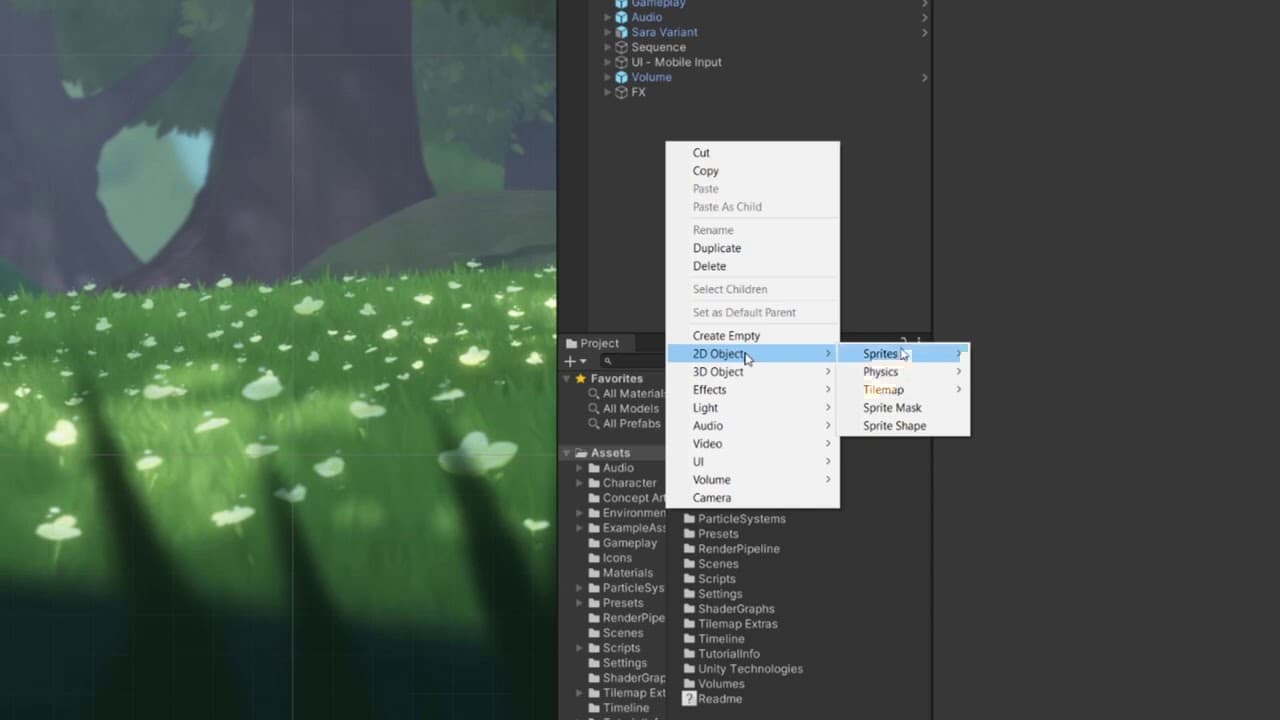This screenshot has height=720, width=1280.
Task: Click the Volume prefab cube icon in Hierarchy
Action: pyautogui.click(x=621, y=77)
